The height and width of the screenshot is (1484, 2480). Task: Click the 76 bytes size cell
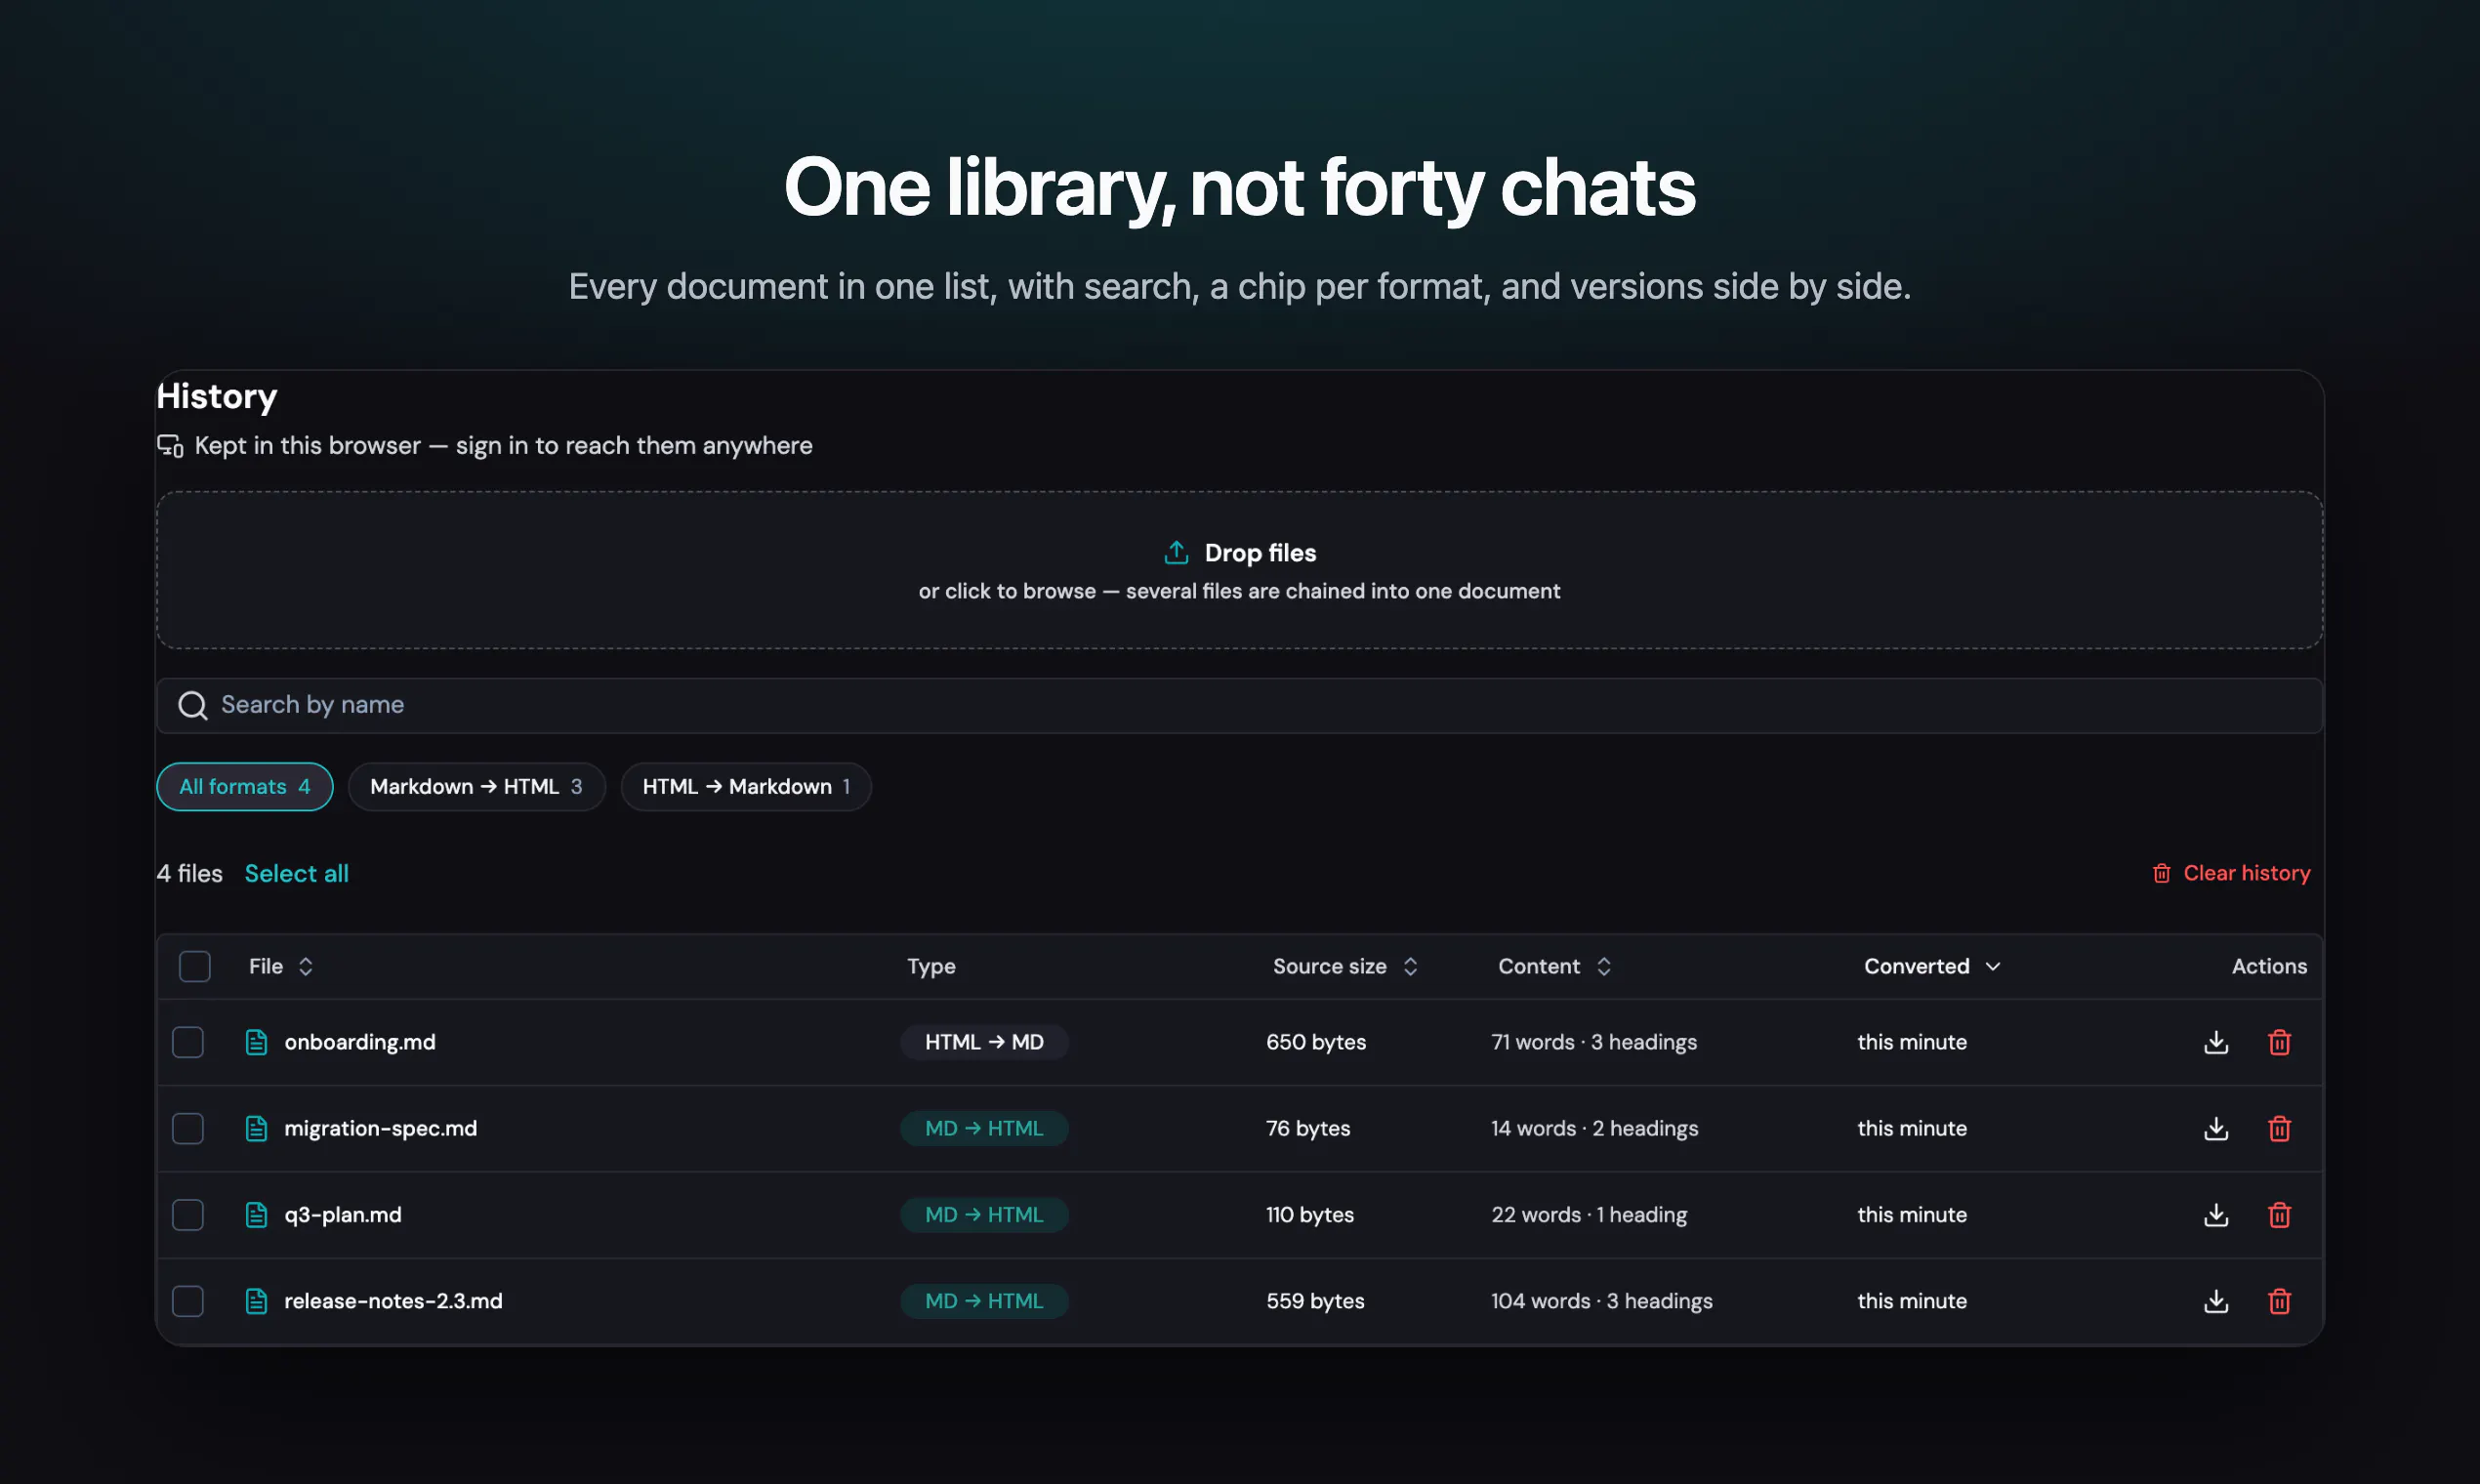1308,1128
